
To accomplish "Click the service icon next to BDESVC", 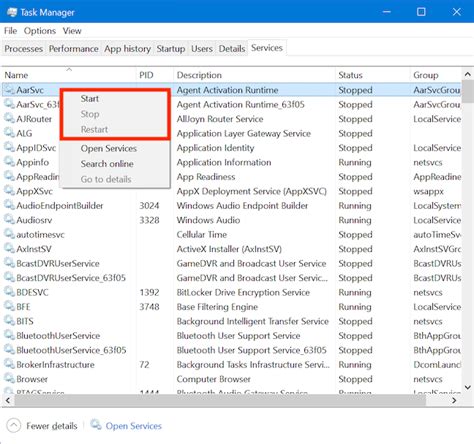I will tap(9, 292).
